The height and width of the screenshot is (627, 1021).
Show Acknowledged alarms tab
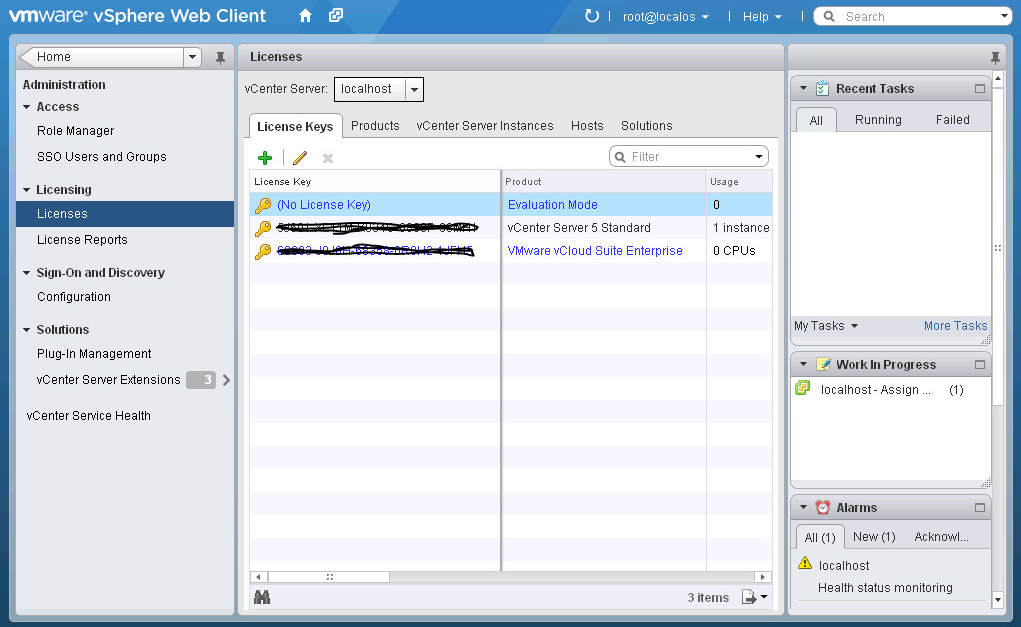(x=942, y=536)
